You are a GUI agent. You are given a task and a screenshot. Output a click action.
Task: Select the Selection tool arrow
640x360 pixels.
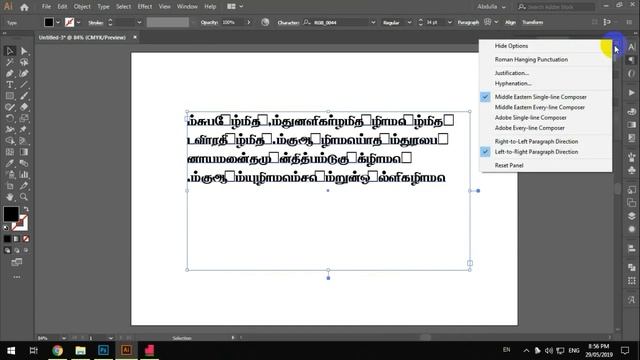(x=10, y=51)
